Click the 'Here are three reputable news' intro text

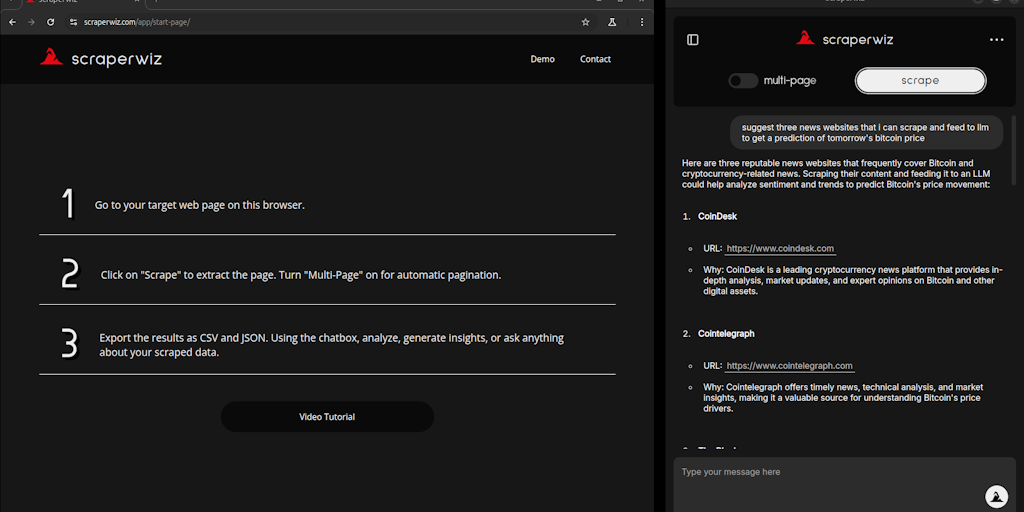tap(837, 174)
